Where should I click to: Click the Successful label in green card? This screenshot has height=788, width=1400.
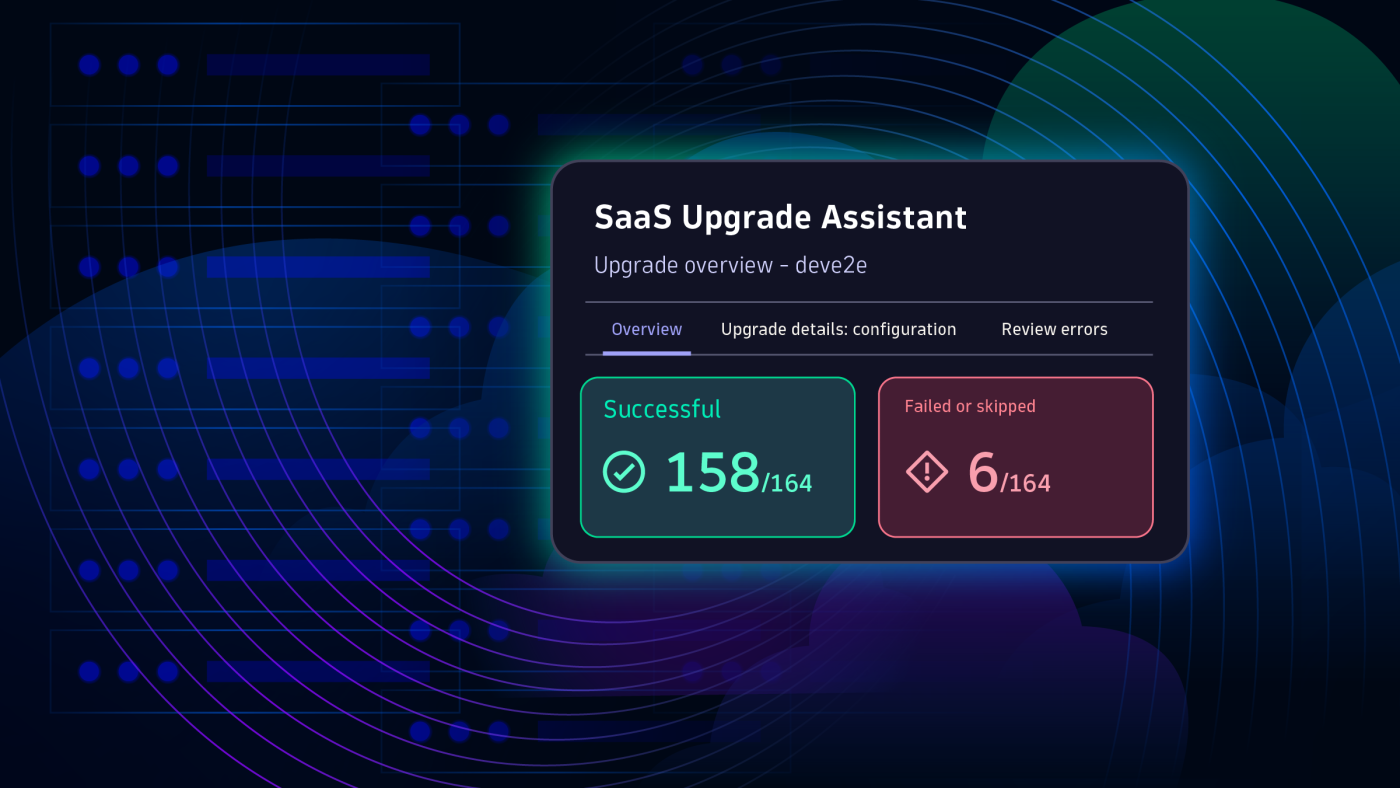(662, 409)
